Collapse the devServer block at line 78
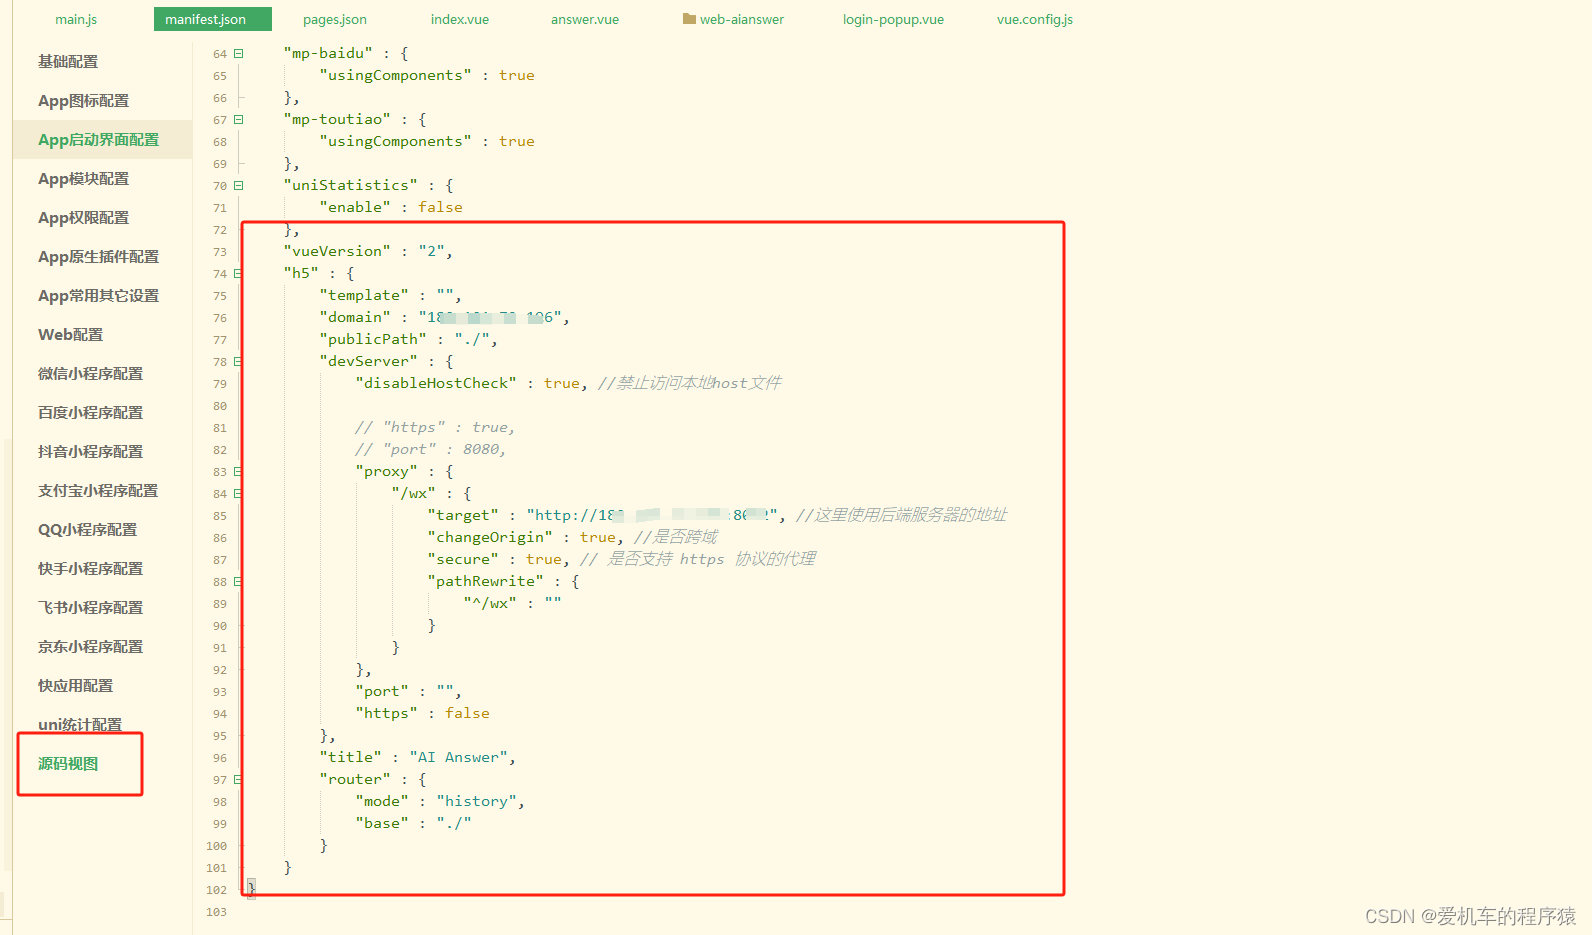Image resolution: width=1592 pixels, height=935 pixels. click(x=238, y=361)
